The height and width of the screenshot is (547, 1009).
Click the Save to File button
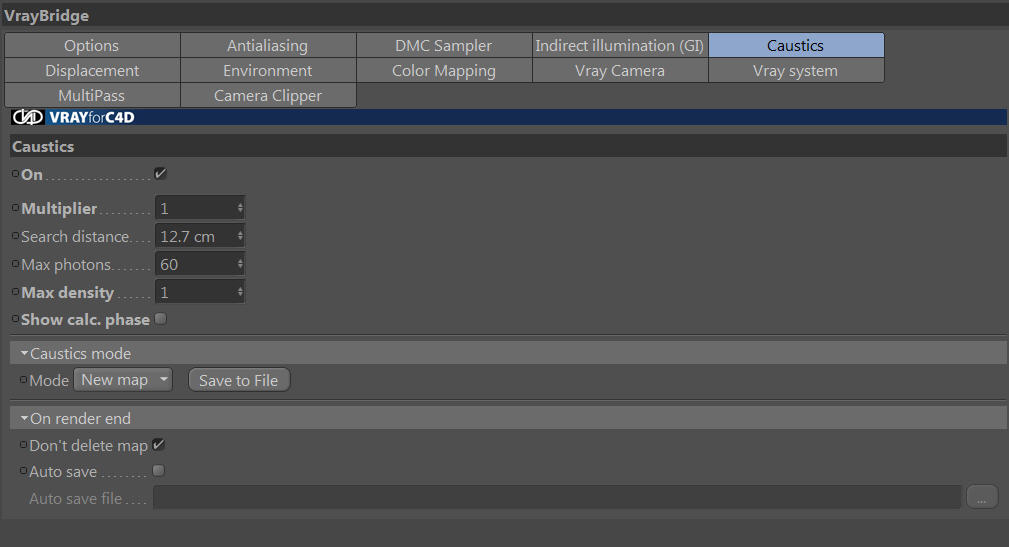[x=239, y=380]
